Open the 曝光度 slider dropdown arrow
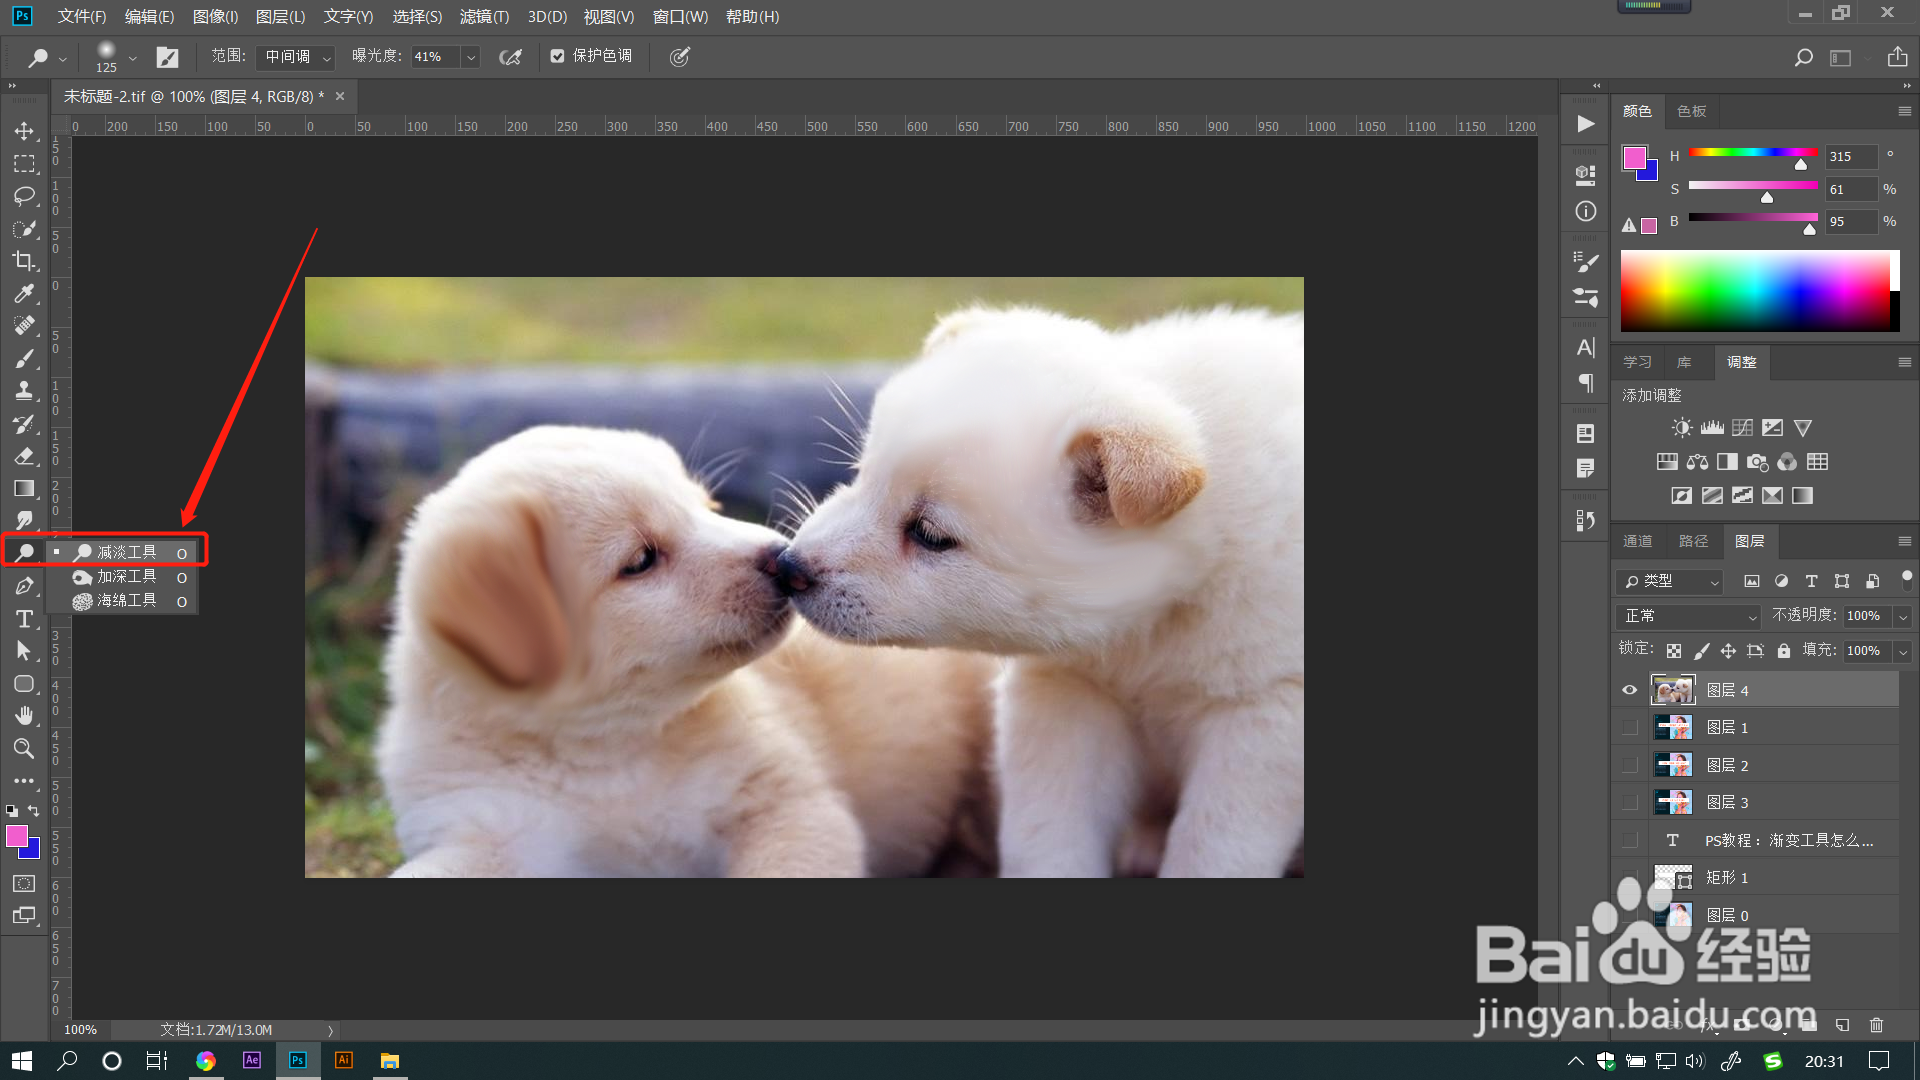The height and width of the screenshot is (1080, 1920). pos(470,57)
